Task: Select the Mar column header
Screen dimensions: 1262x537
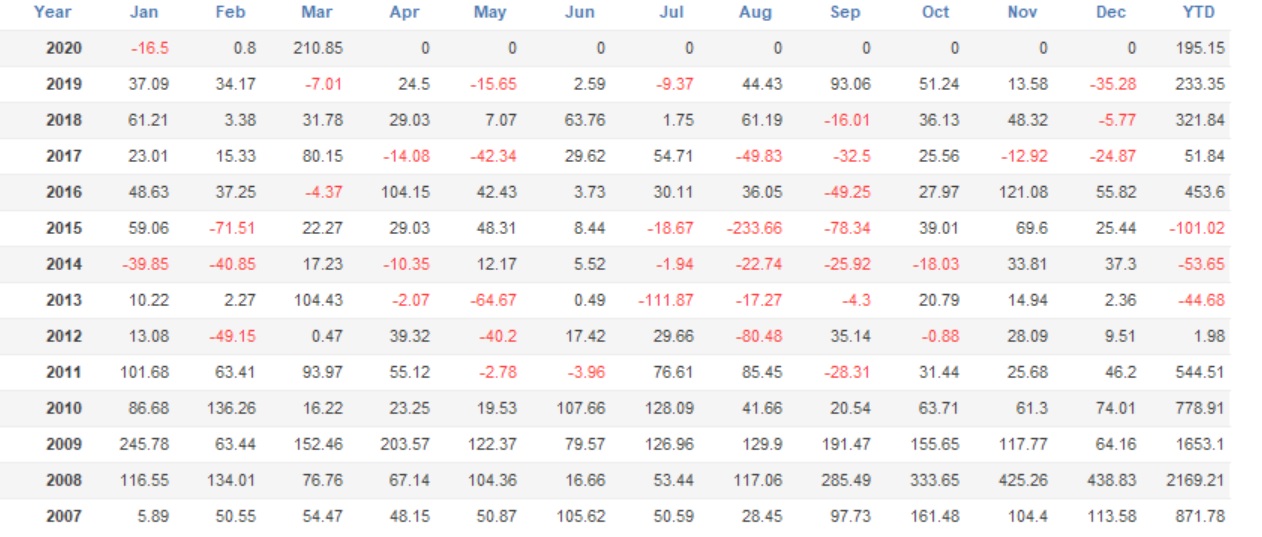Action: click(317, 13)
